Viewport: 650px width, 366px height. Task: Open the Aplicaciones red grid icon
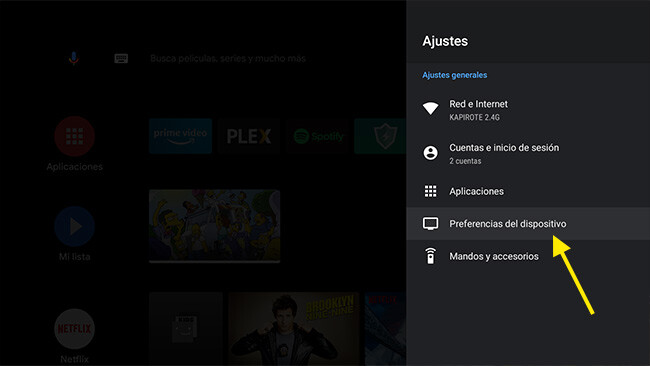75,136
